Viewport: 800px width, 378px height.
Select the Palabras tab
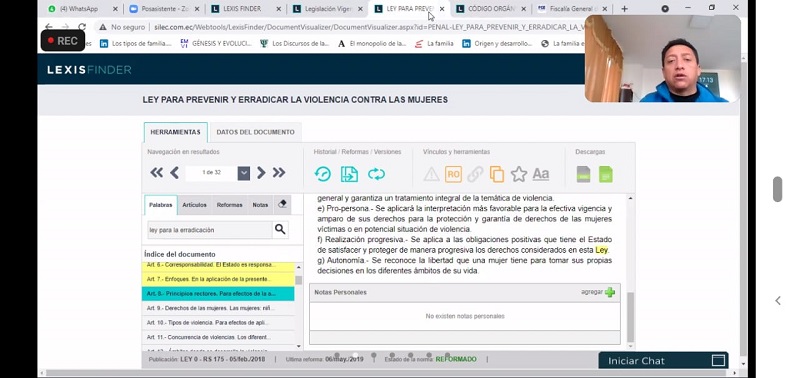[x=161, y=205]
